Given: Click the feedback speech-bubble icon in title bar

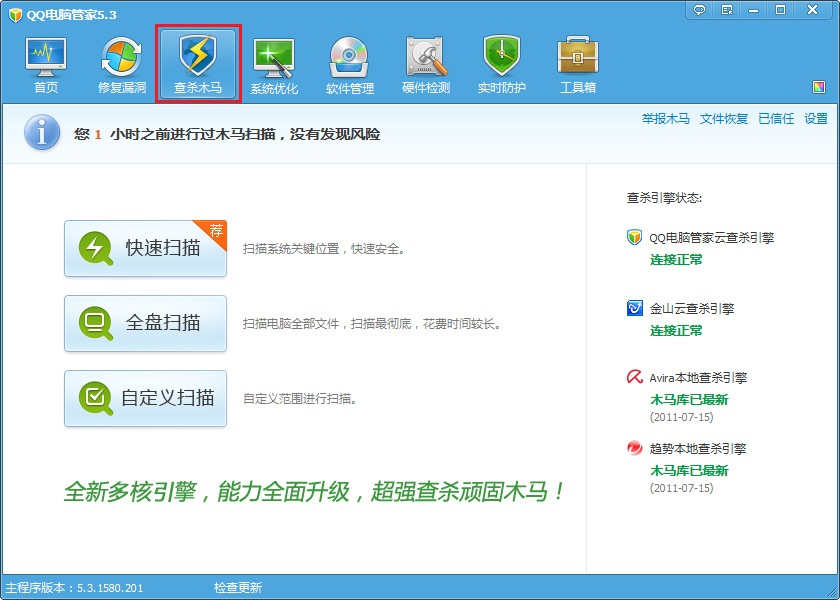Looking at the screenshot, I should [x=700, y=9].
